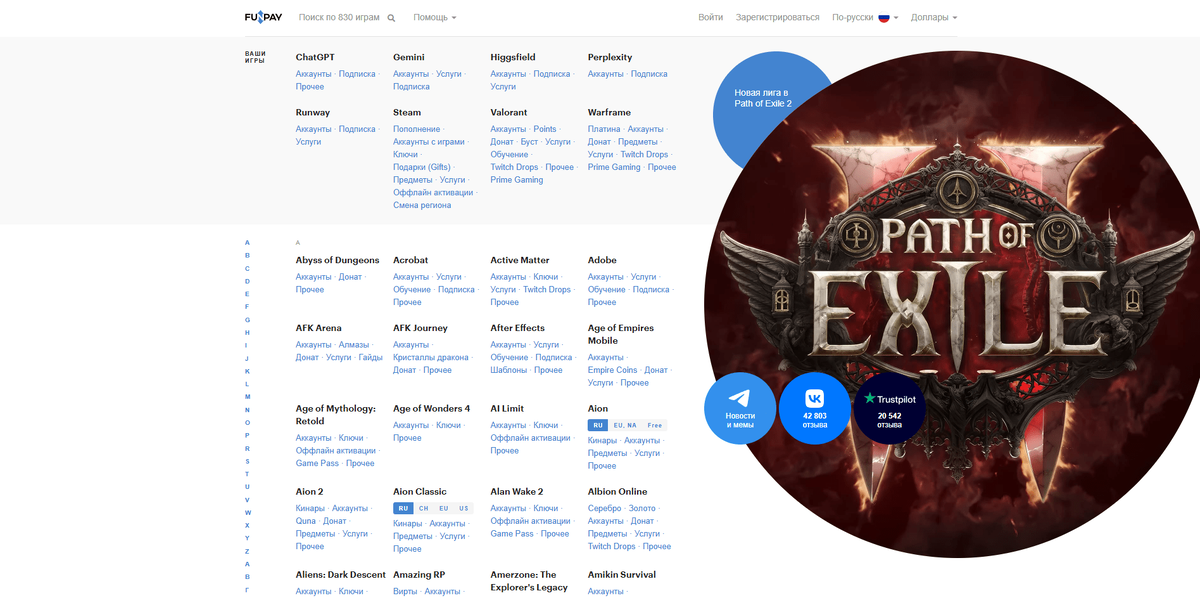Jump to letter M in the alphabet index

click(x=248, y=397)
